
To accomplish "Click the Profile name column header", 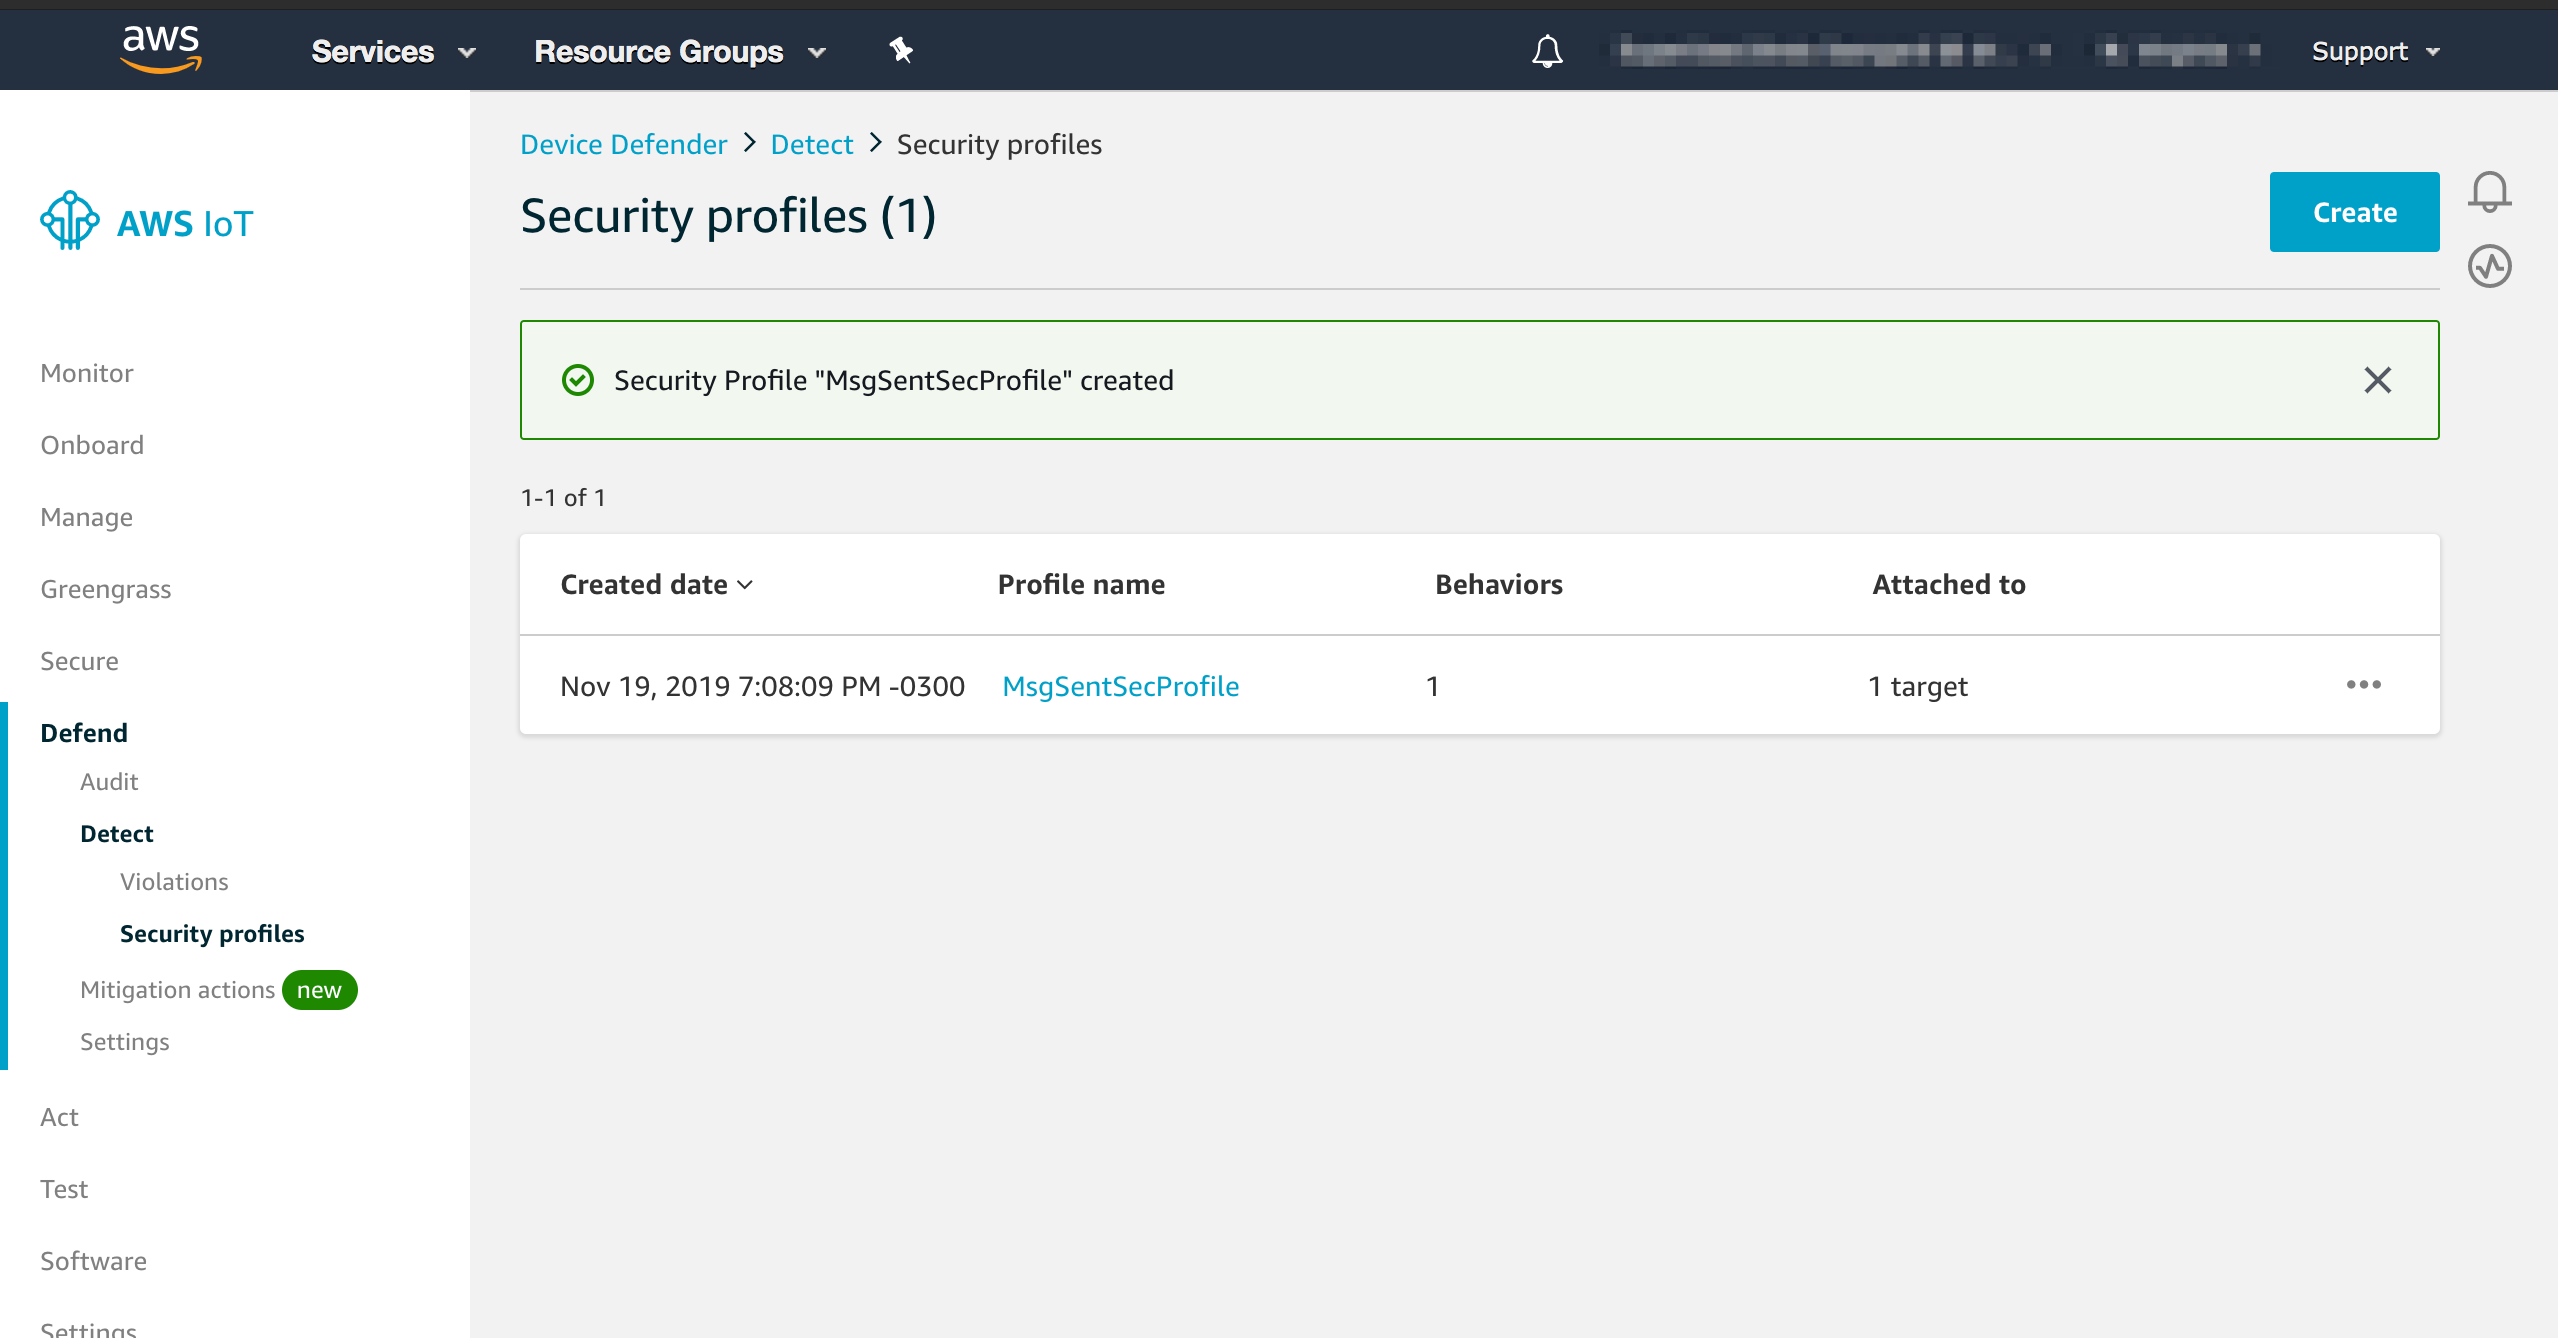I will [1081, 584].
